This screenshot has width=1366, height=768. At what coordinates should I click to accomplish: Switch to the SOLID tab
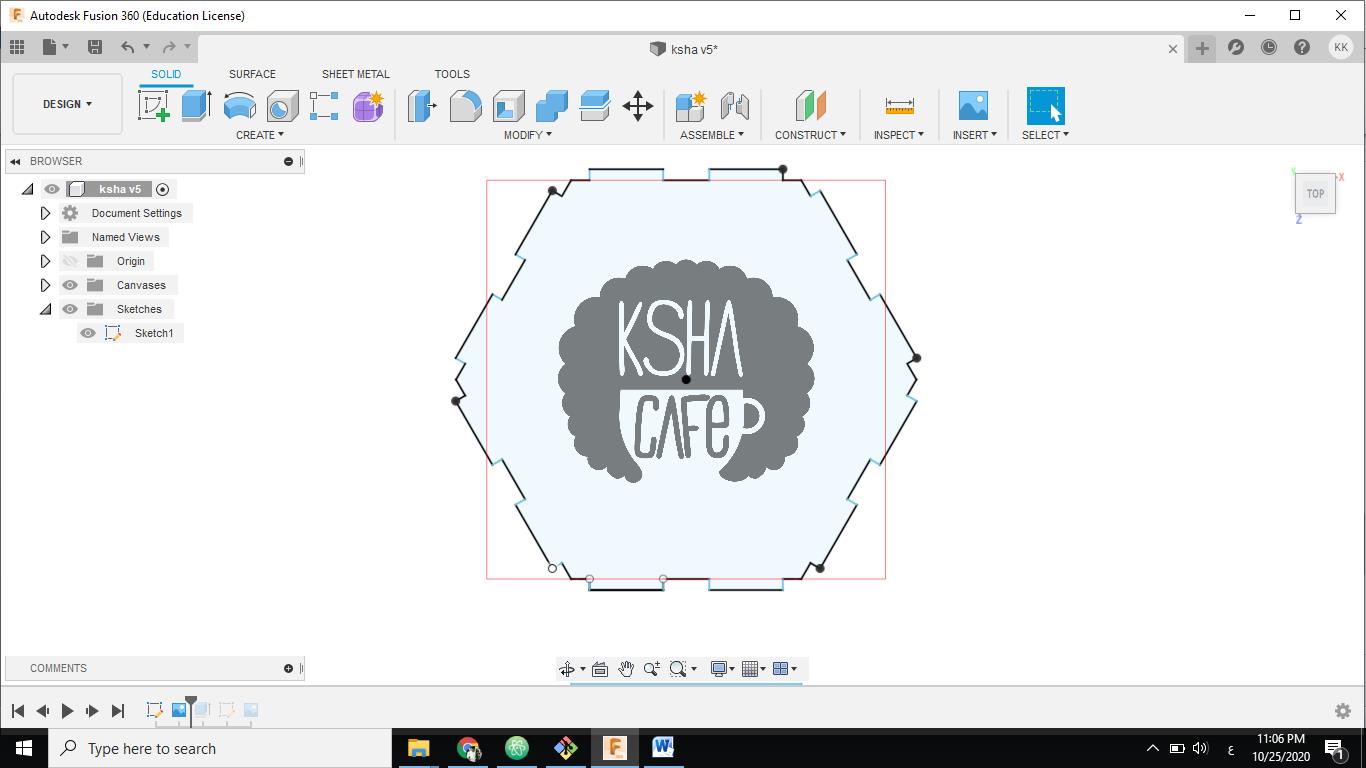point(166,74)
